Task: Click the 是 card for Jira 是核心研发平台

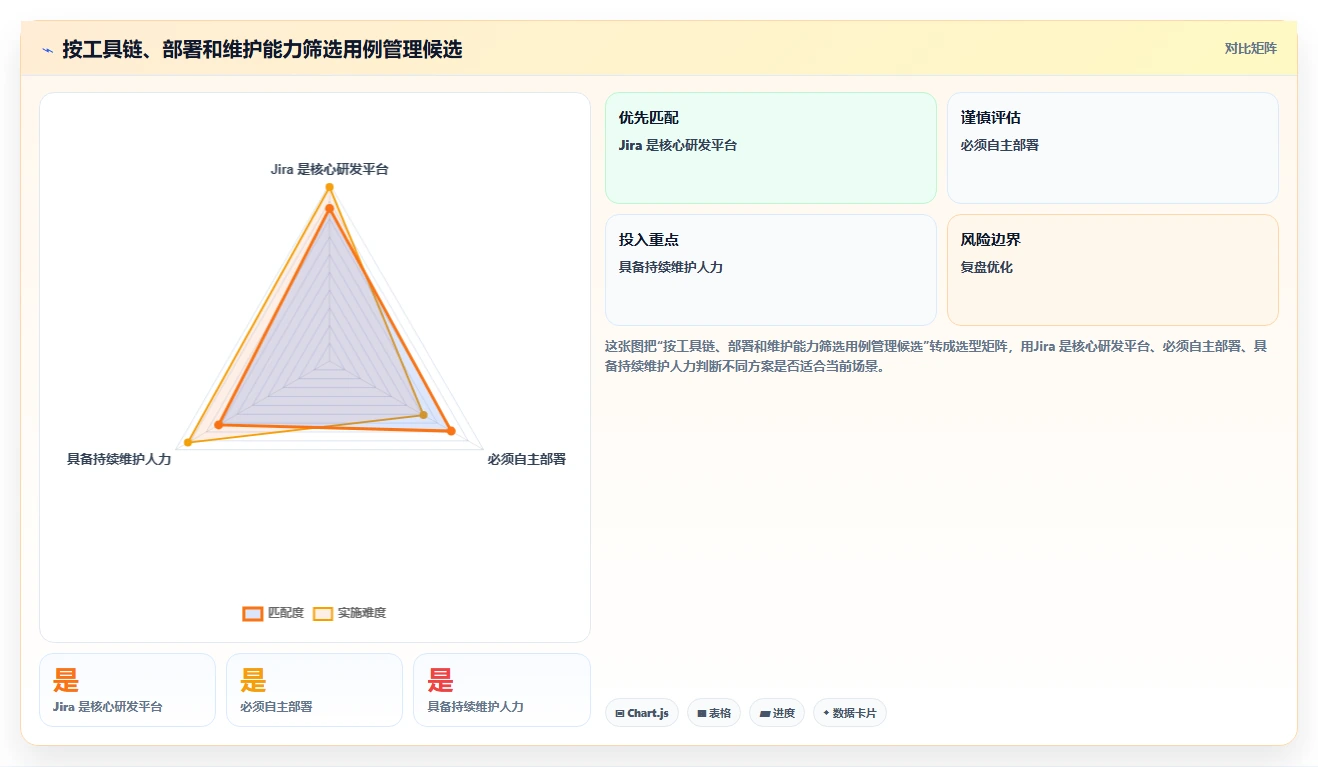Action: [127, 690]
